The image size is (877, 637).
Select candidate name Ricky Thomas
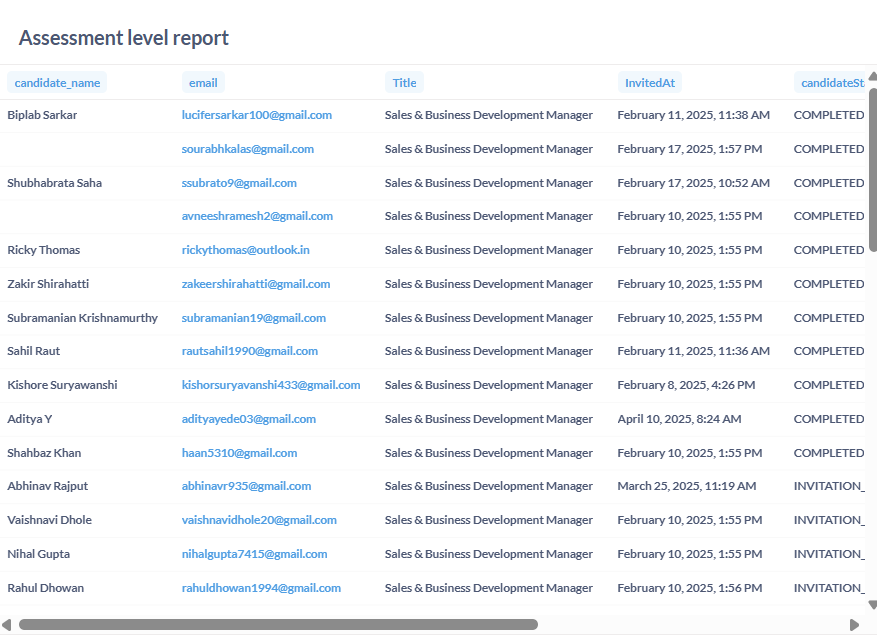(x=44, y=251)
